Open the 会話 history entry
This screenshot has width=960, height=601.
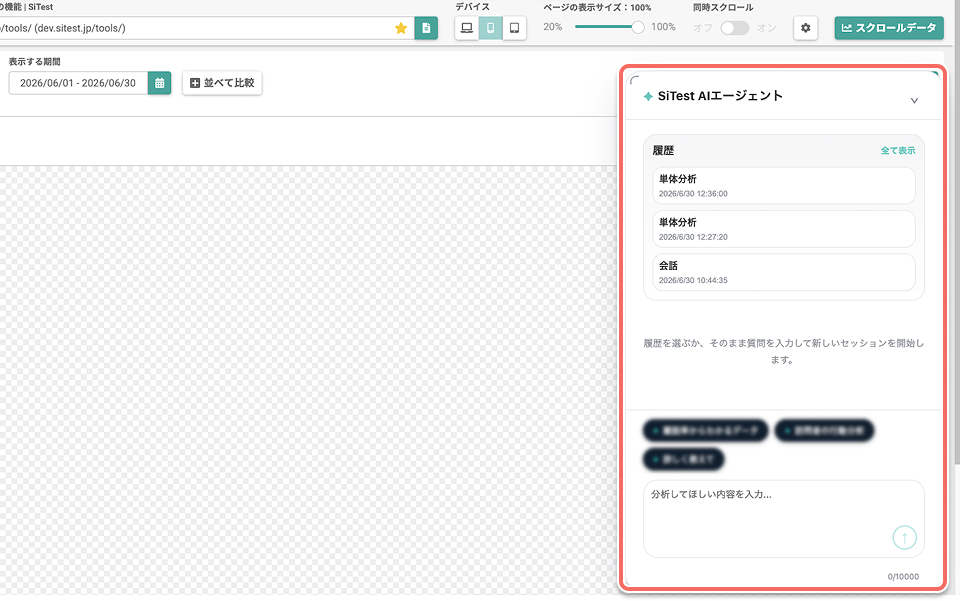(784, 272)
